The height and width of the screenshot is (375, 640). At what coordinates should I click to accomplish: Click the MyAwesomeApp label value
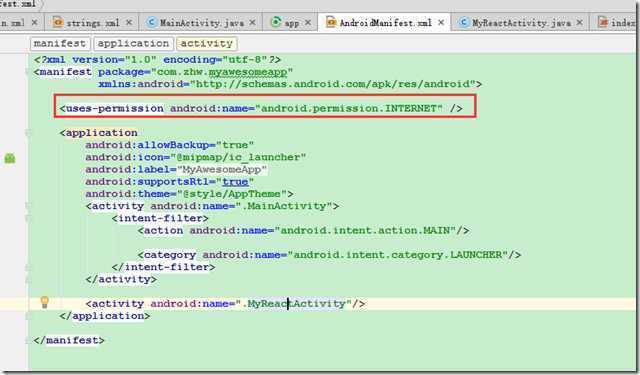point(222,169)
